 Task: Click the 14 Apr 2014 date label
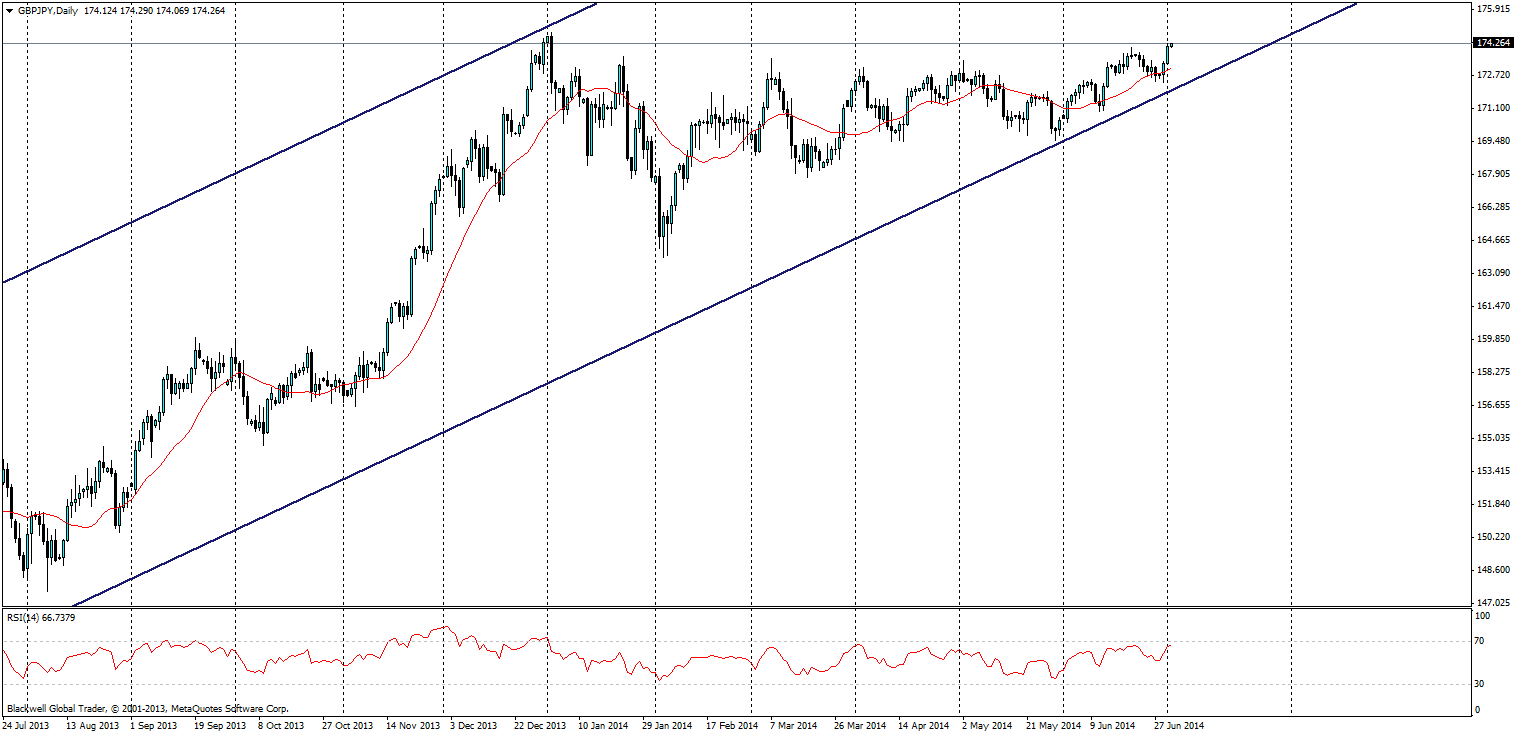tap(925, 727)
